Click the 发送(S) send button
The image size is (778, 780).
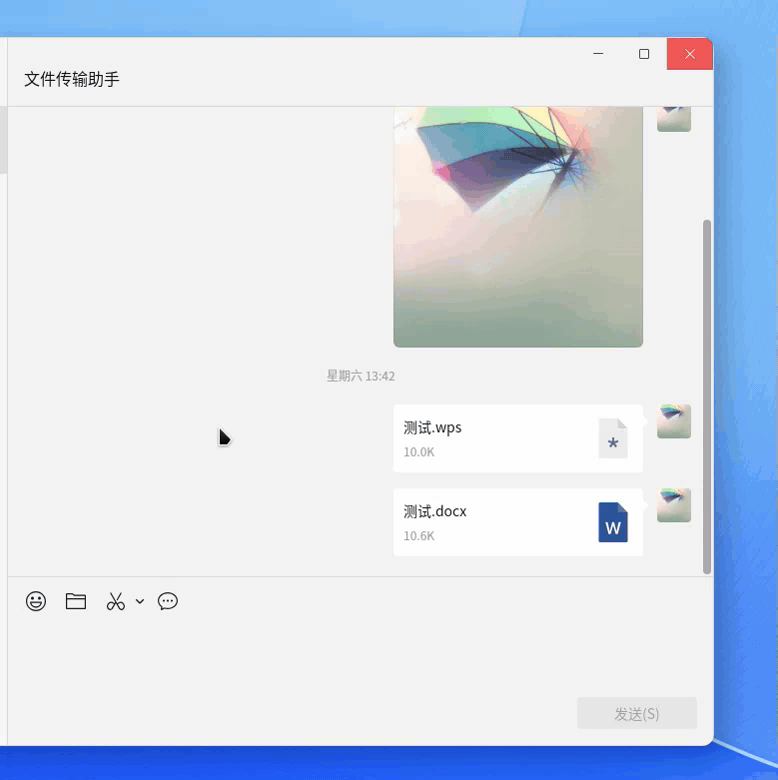coord(637,713)
